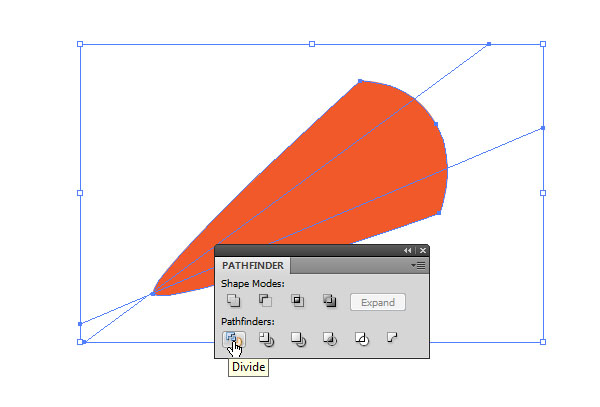Viewport: 600px width, 407px height.
Task: Click the top-right bounding box handle
Action: pos(543,44)
